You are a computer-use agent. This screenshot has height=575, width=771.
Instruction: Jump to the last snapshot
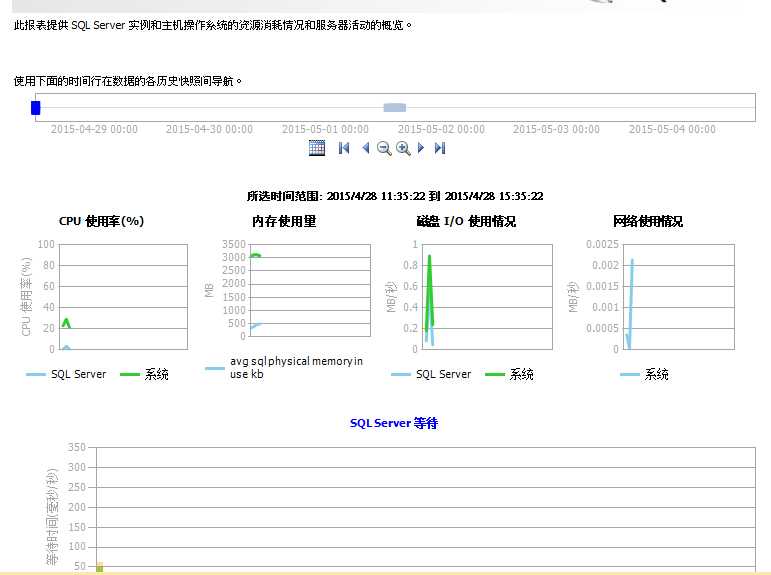[440, 148]
